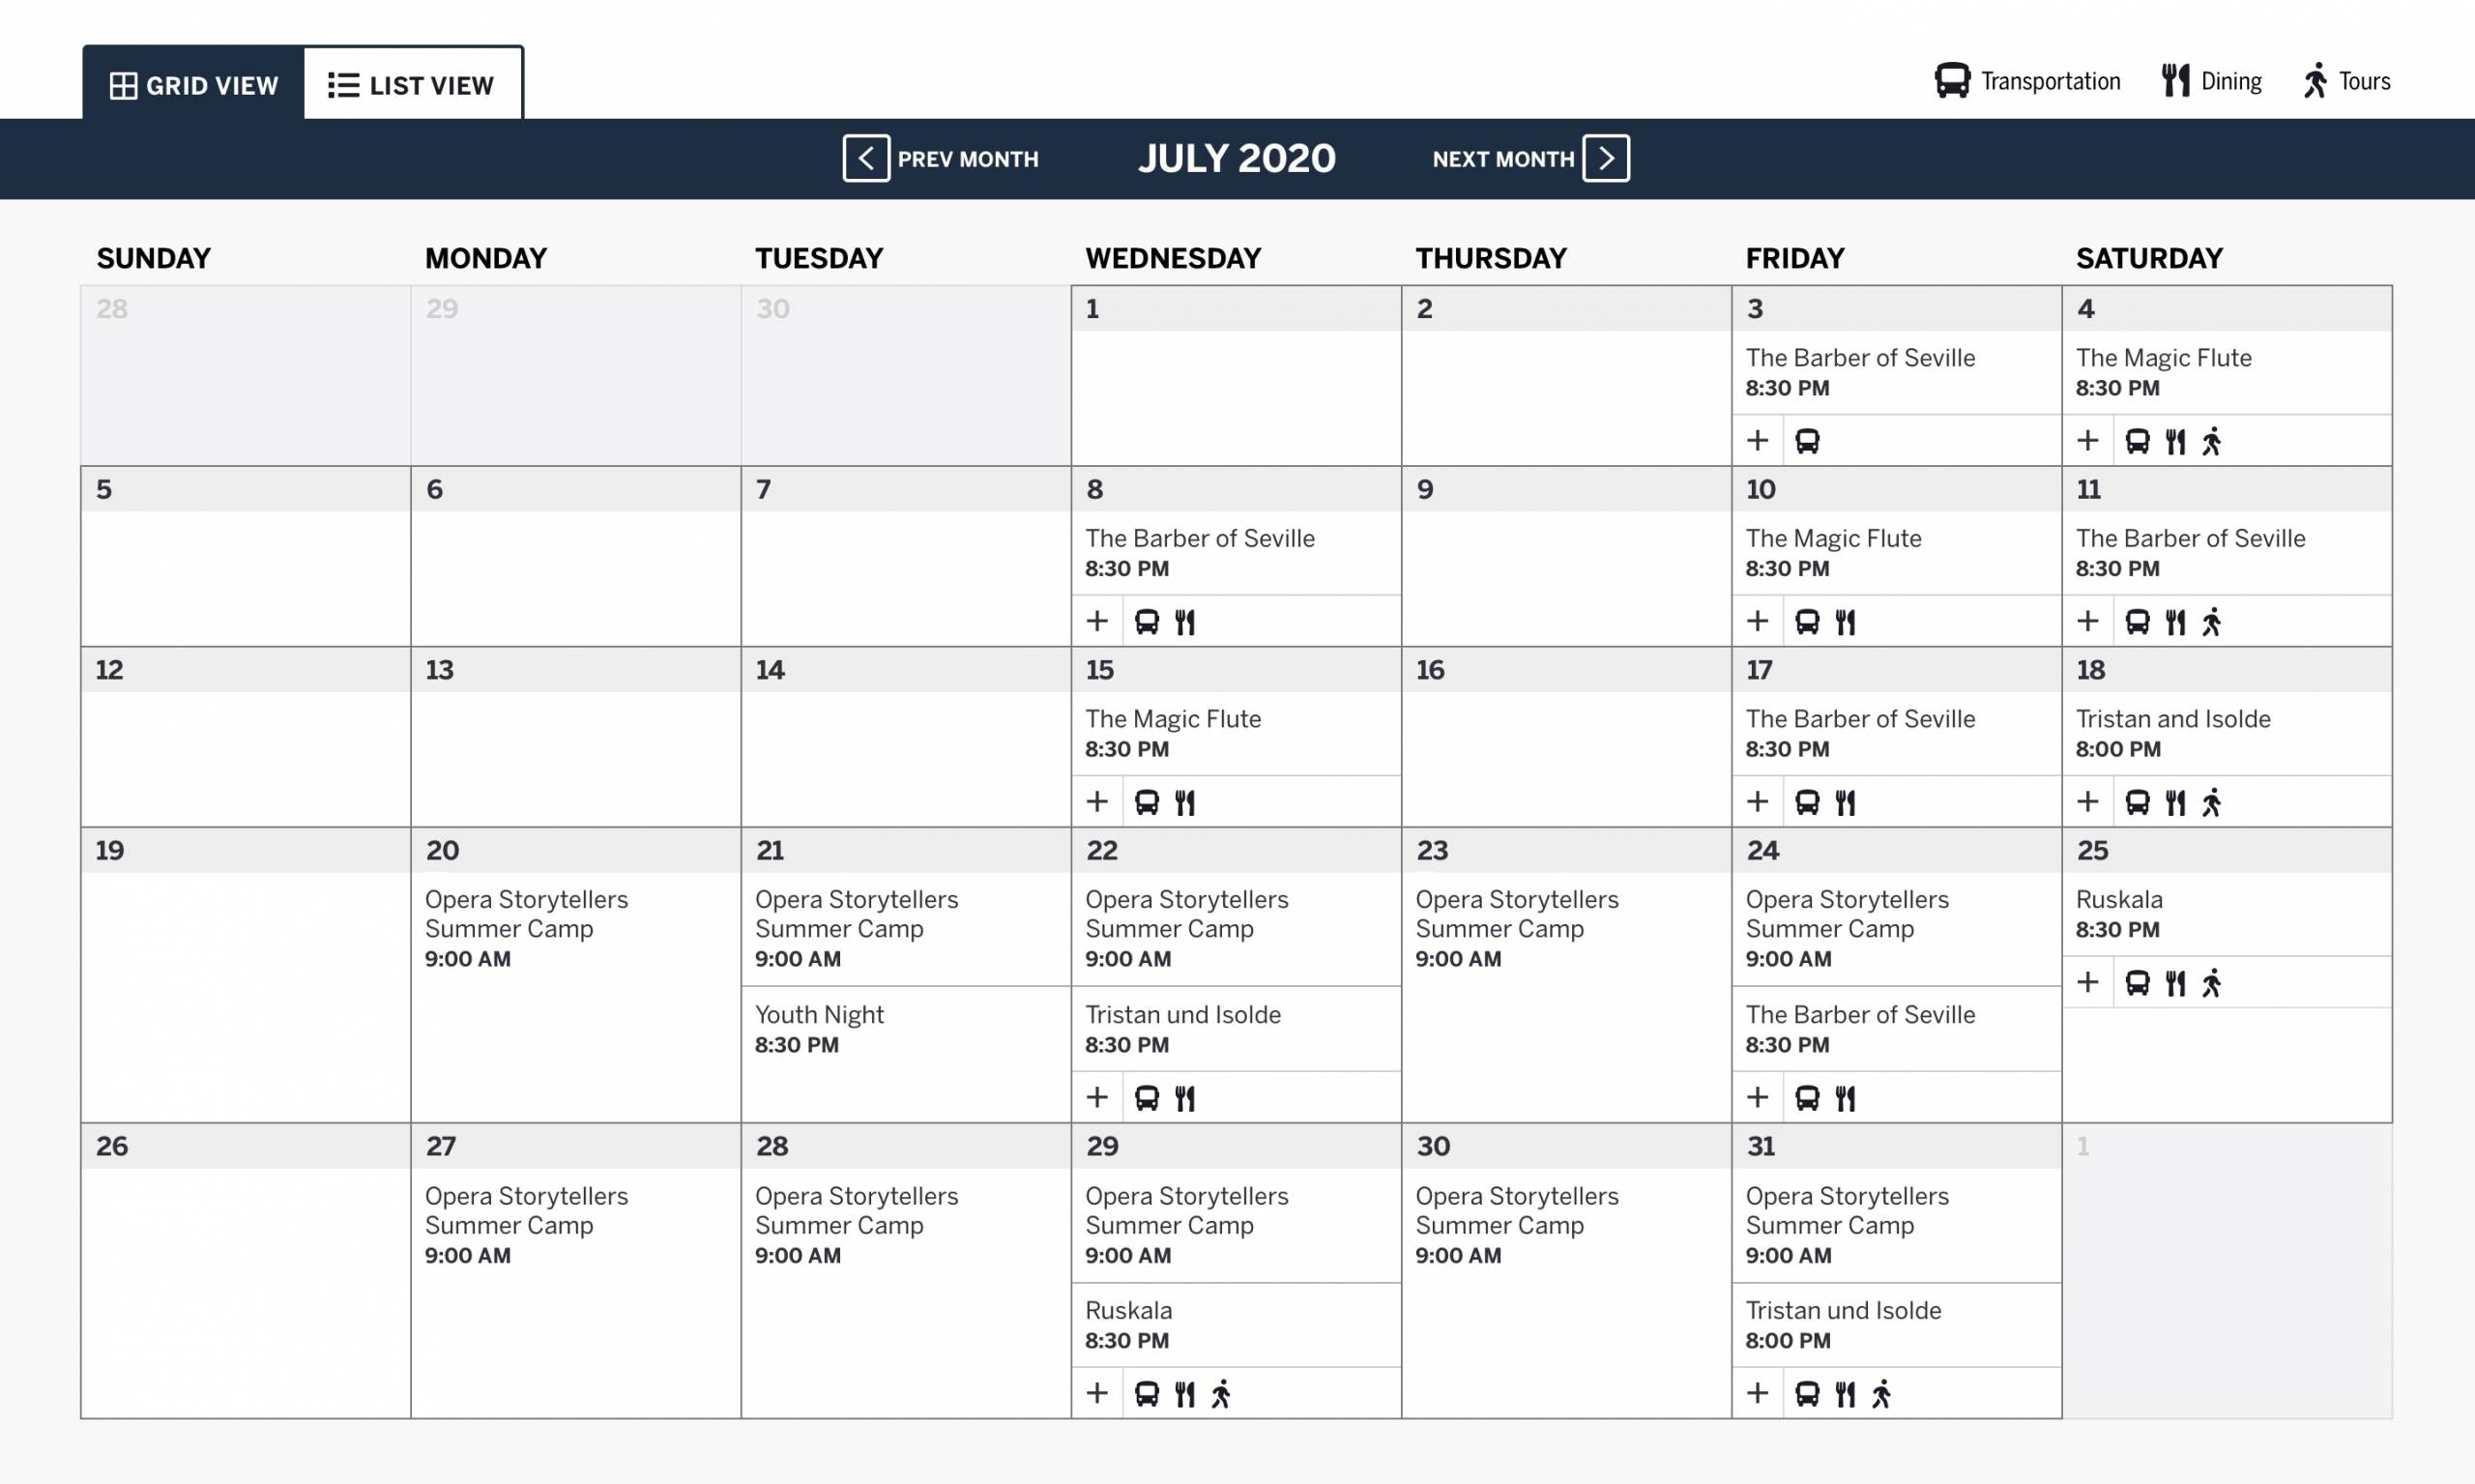Expand plus sign for July 18 event
Viewport: 2475px width, 1484px height.
(x=2087, y=802)
